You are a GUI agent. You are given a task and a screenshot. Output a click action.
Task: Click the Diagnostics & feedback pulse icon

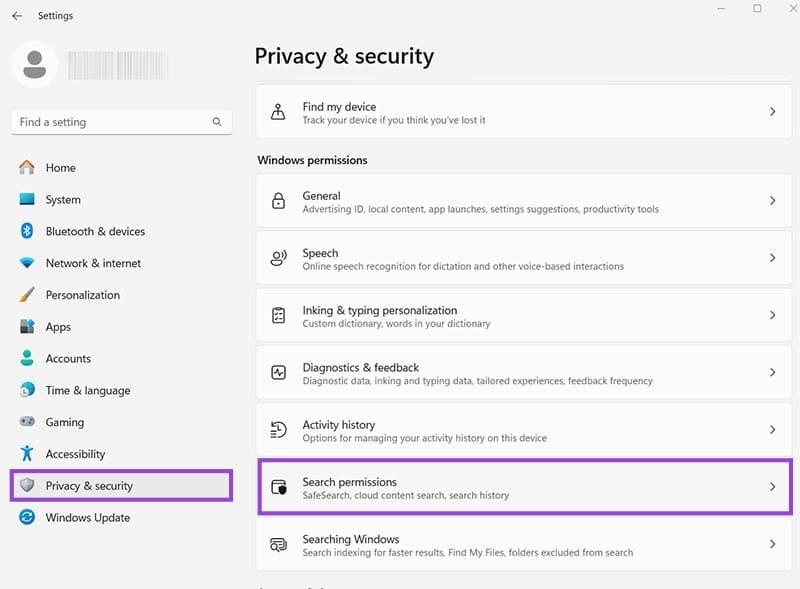(278, 372)
